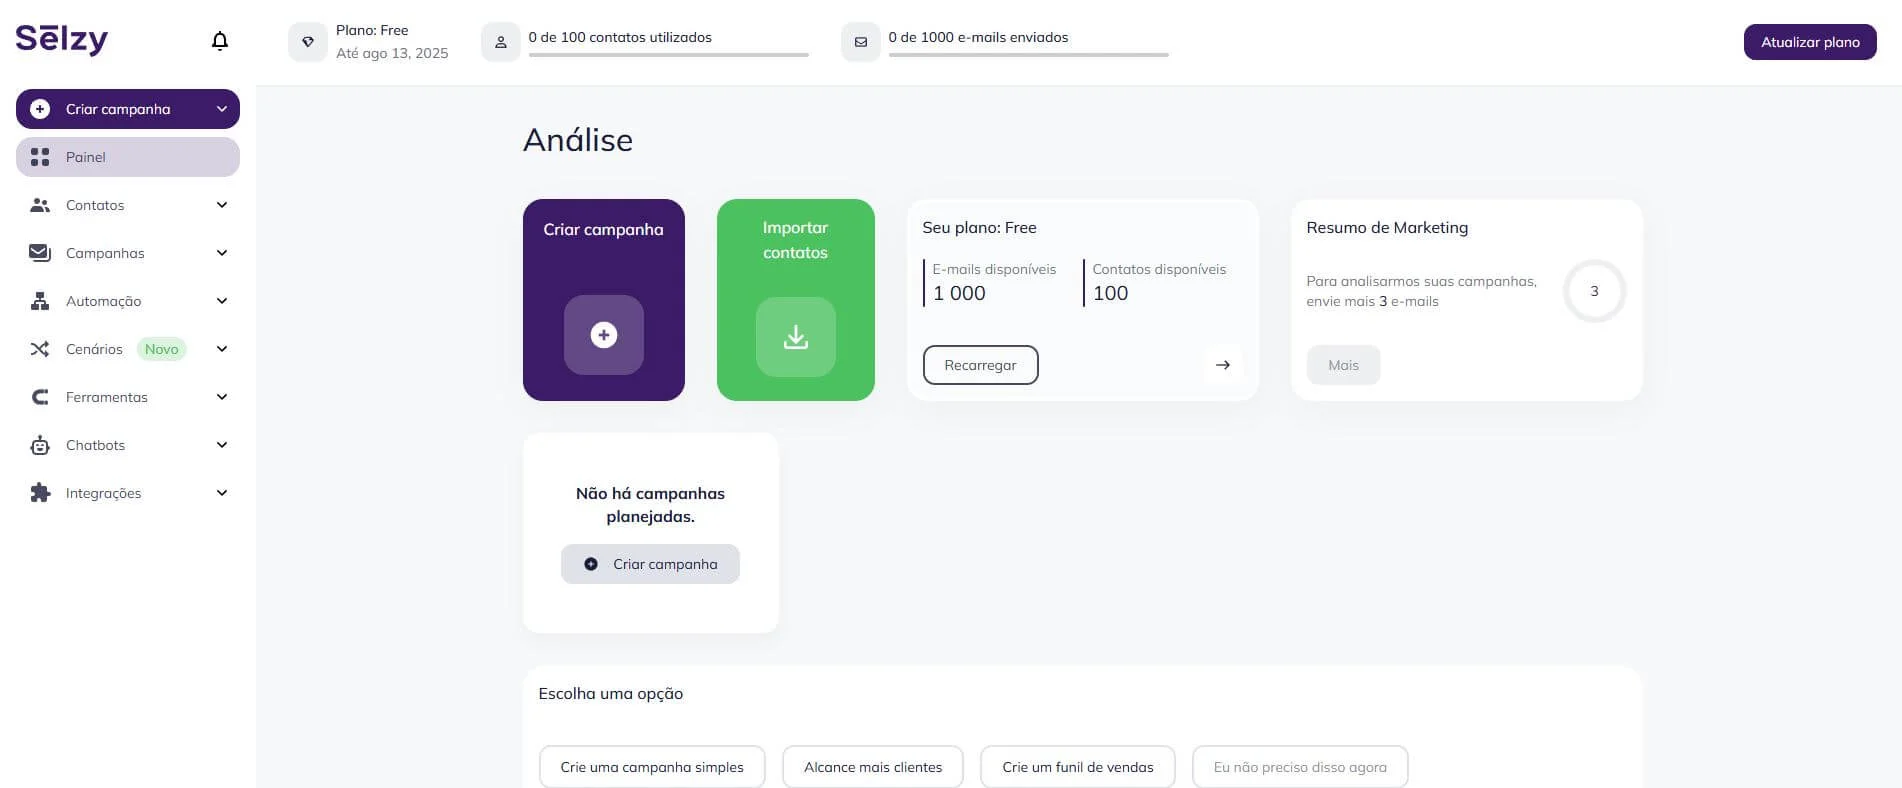Click the contacts person icon in the top bar
The width and height of the screenshot is (1902, 788).
click(x=501, y=42)
